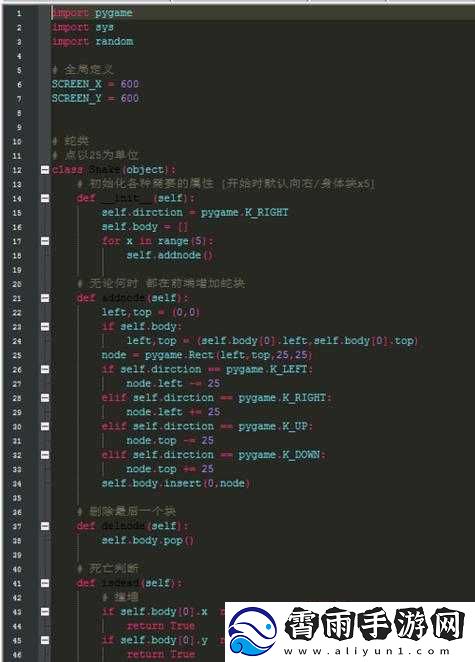The height and width of the screenshot is (662, 475).
Task: Click 'if self.dirction == pygame.K_LEFT:' line
Action: (207, 369)
